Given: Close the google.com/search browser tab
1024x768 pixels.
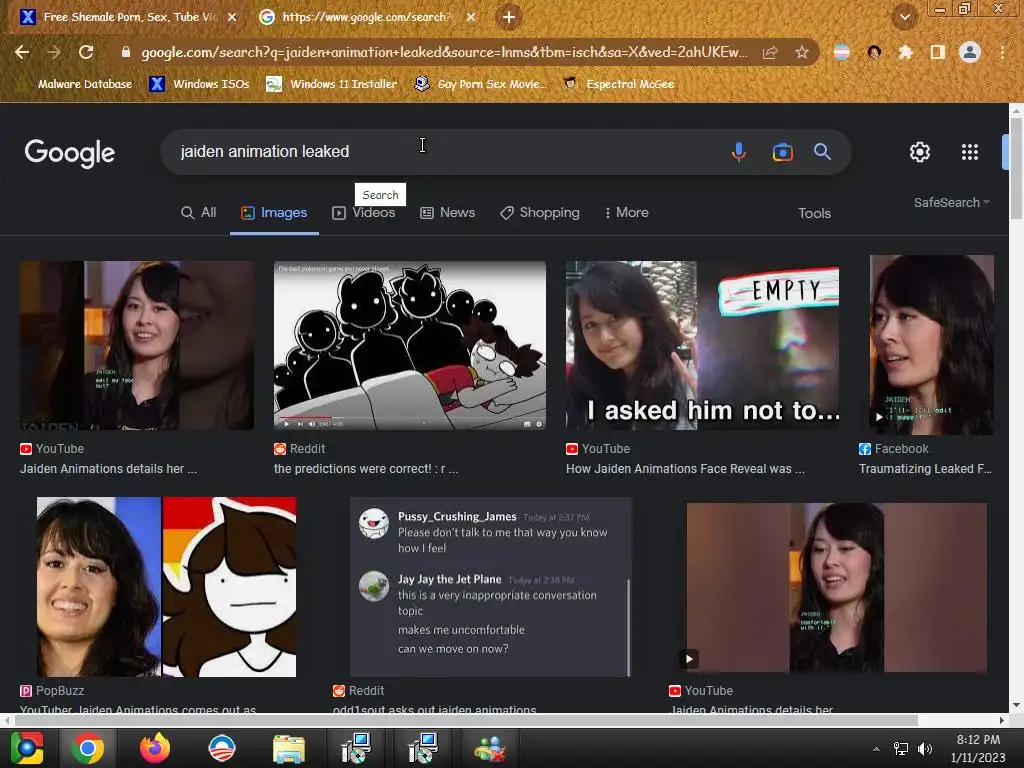Looking at the screenshot, I should [x=471, y=17].
